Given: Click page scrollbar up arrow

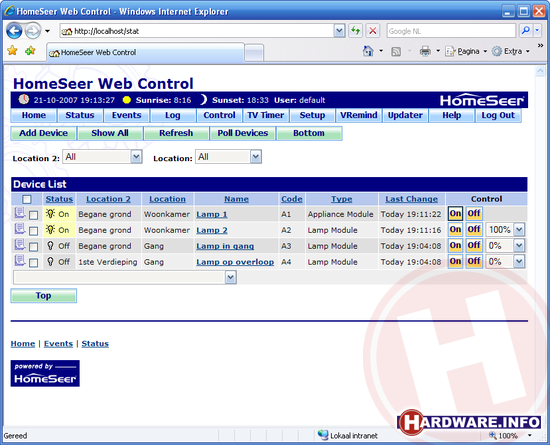Looking at the screenshot, I should [540, 72].
